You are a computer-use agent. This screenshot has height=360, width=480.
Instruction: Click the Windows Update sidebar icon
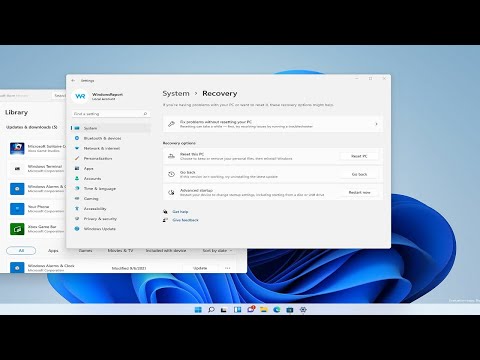click(x=77, y=229)
